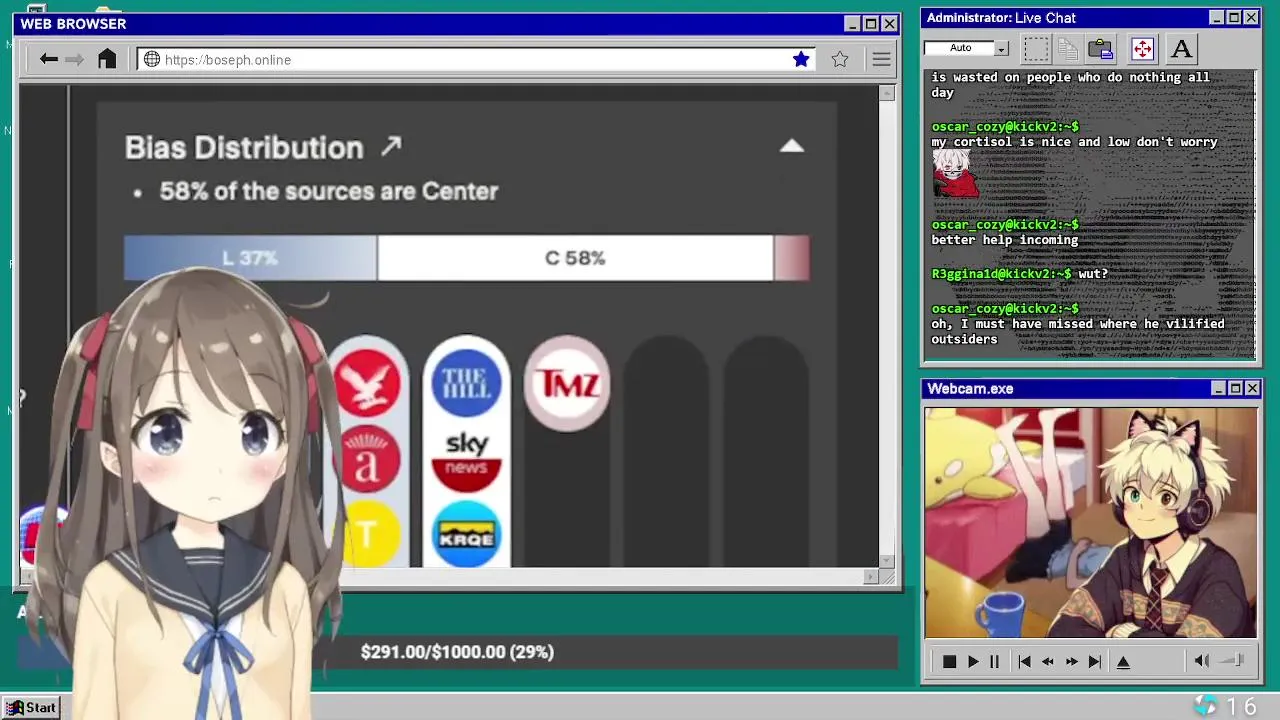Click the paste clipboard icon in Live Chat

coord(1101,48)
